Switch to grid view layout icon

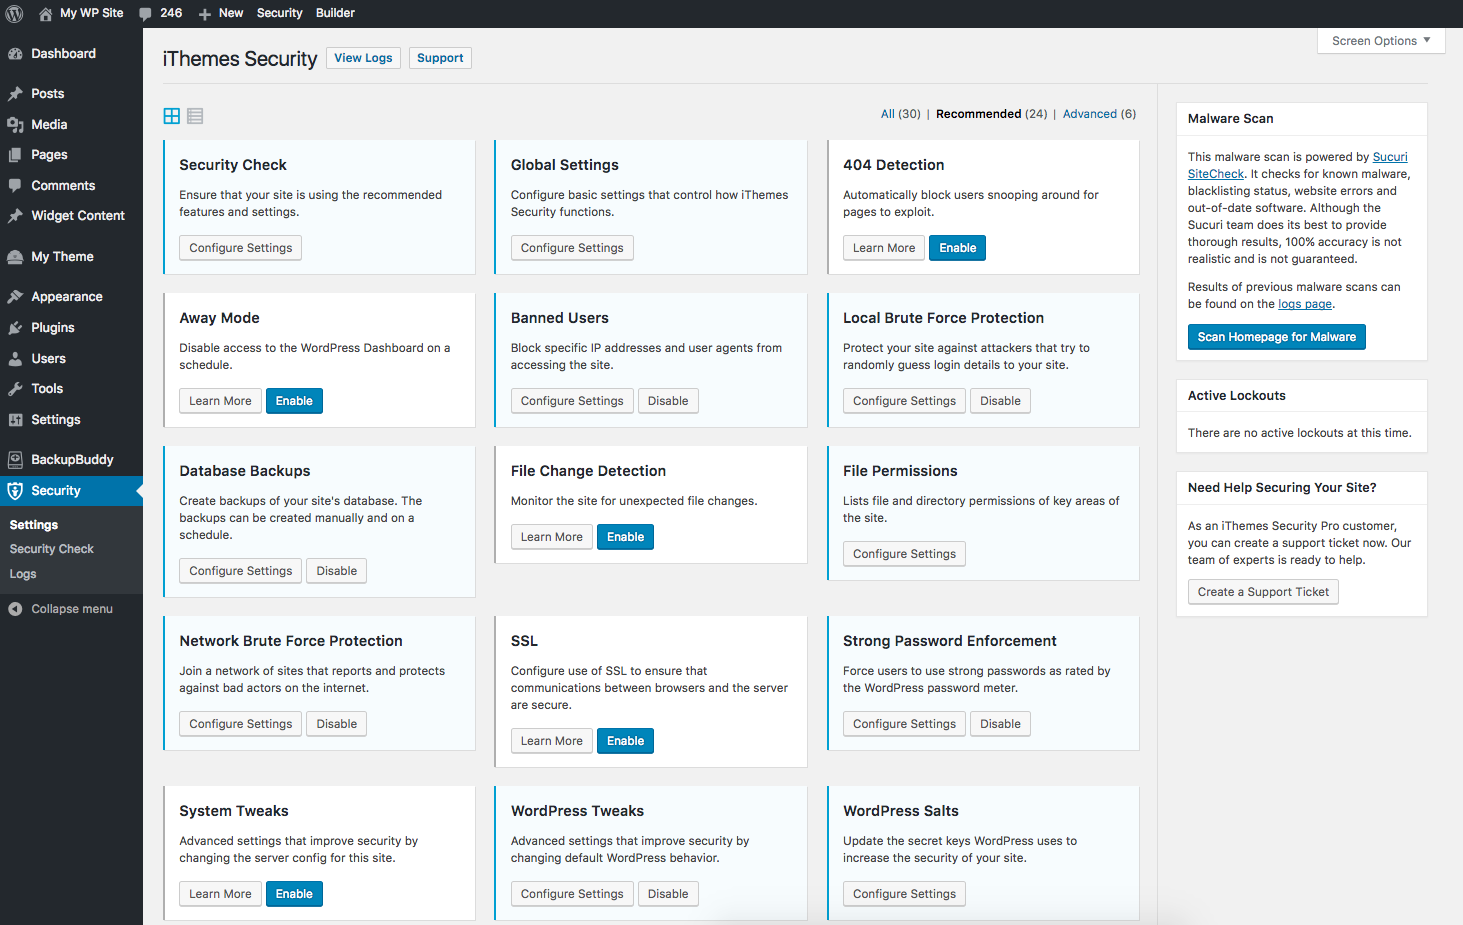(172, 116)
